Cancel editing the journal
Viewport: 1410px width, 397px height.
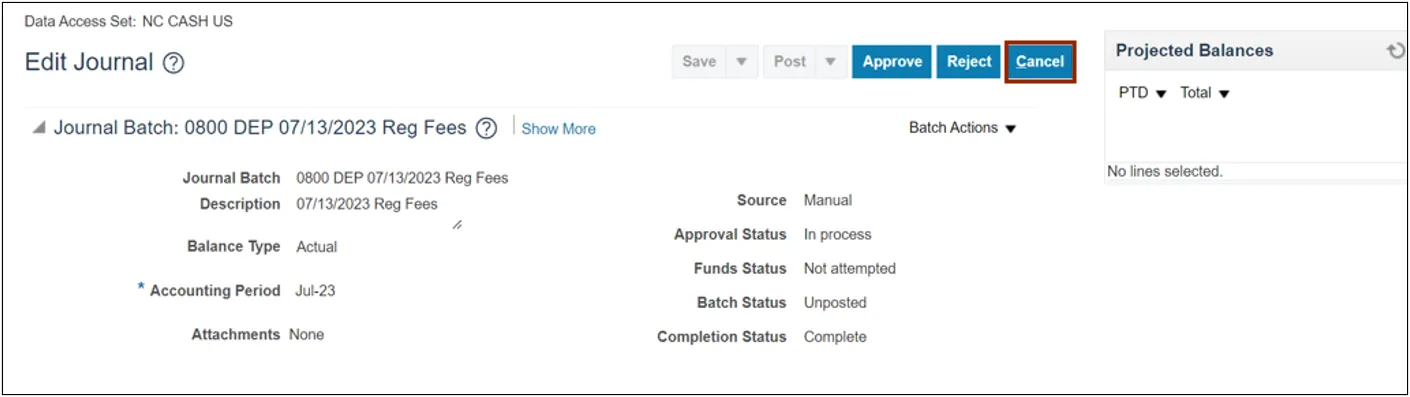coord(1040,62)
